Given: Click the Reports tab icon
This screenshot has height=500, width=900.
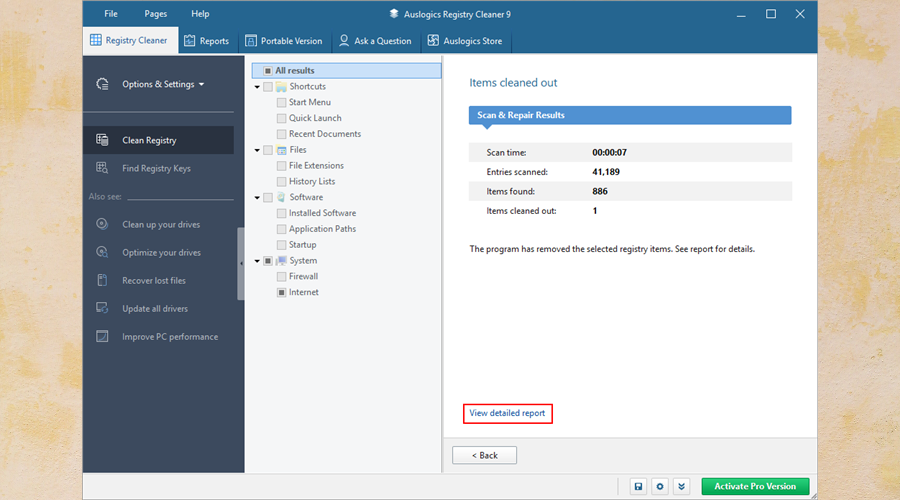Looking at the screenshot, I should [189, 41].
